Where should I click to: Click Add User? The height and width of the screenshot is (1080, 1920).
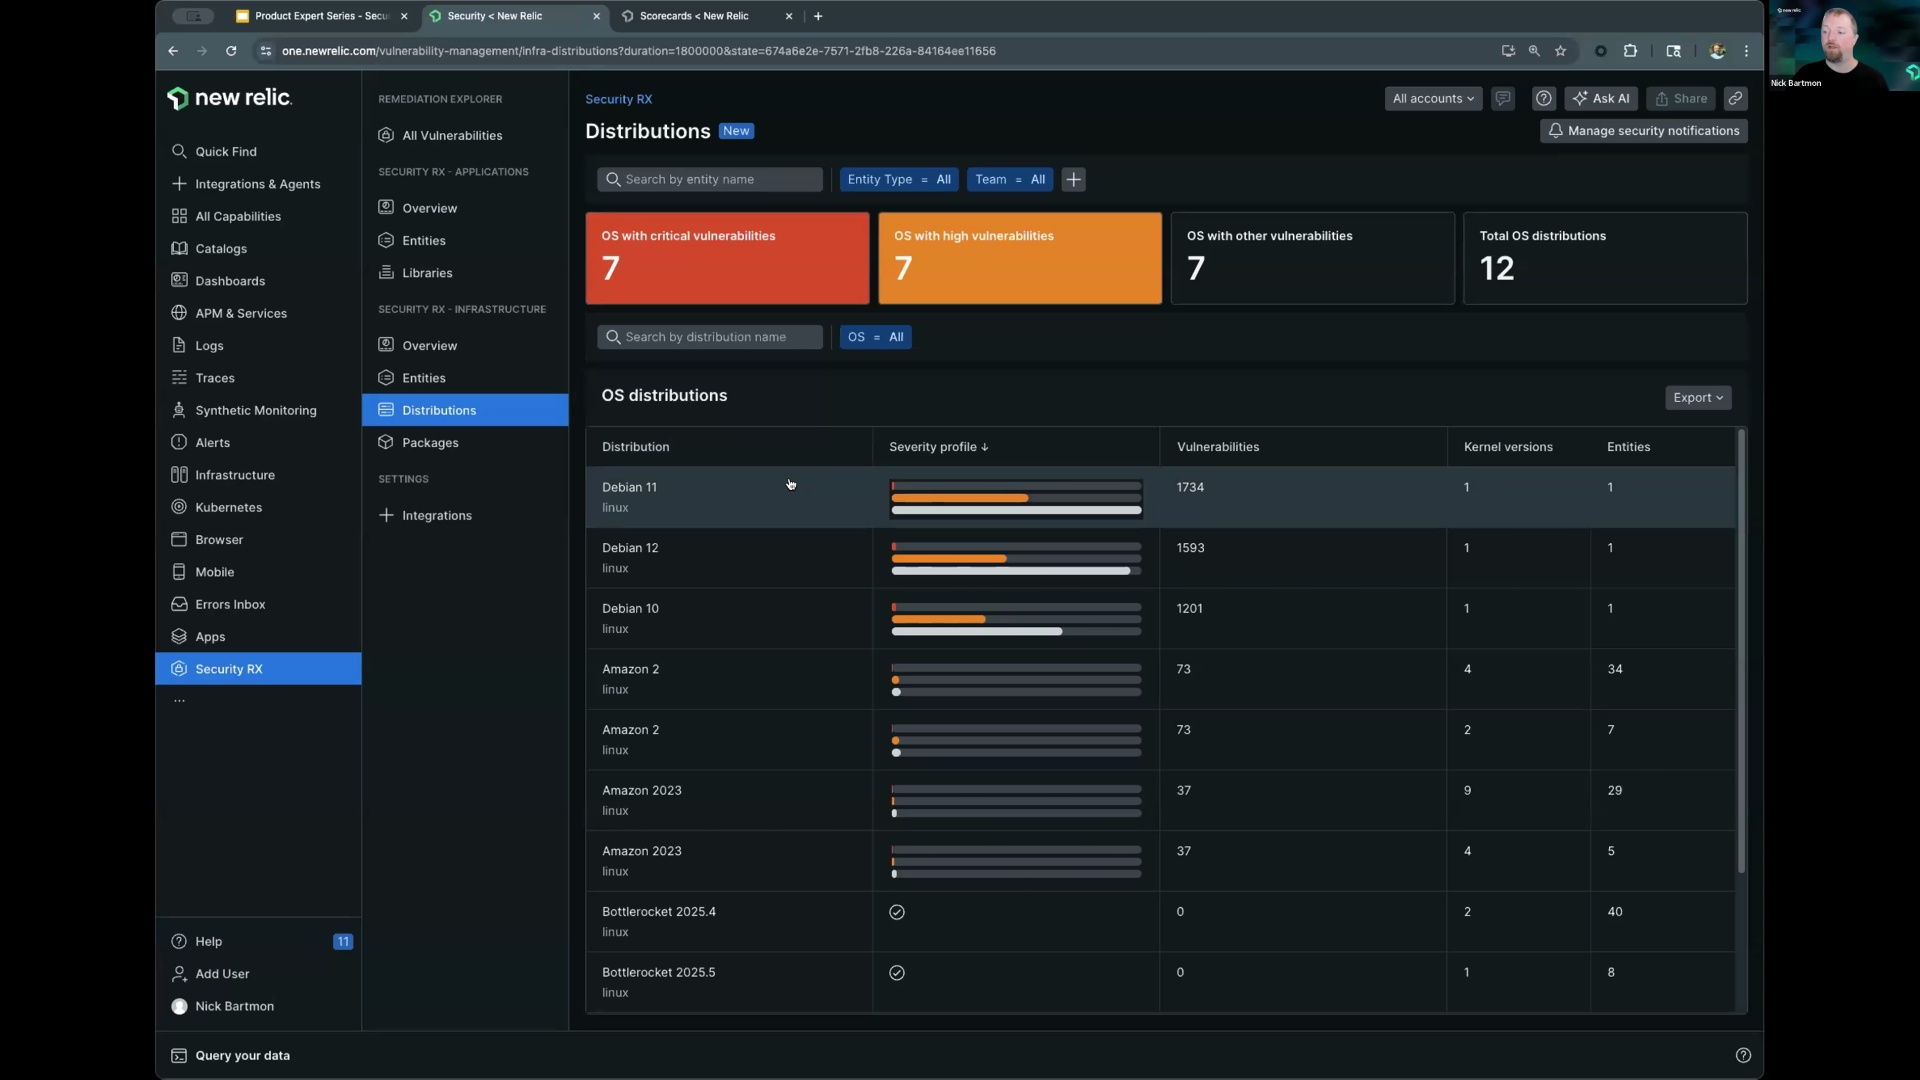pyautogui.click(x=221, y=974)
